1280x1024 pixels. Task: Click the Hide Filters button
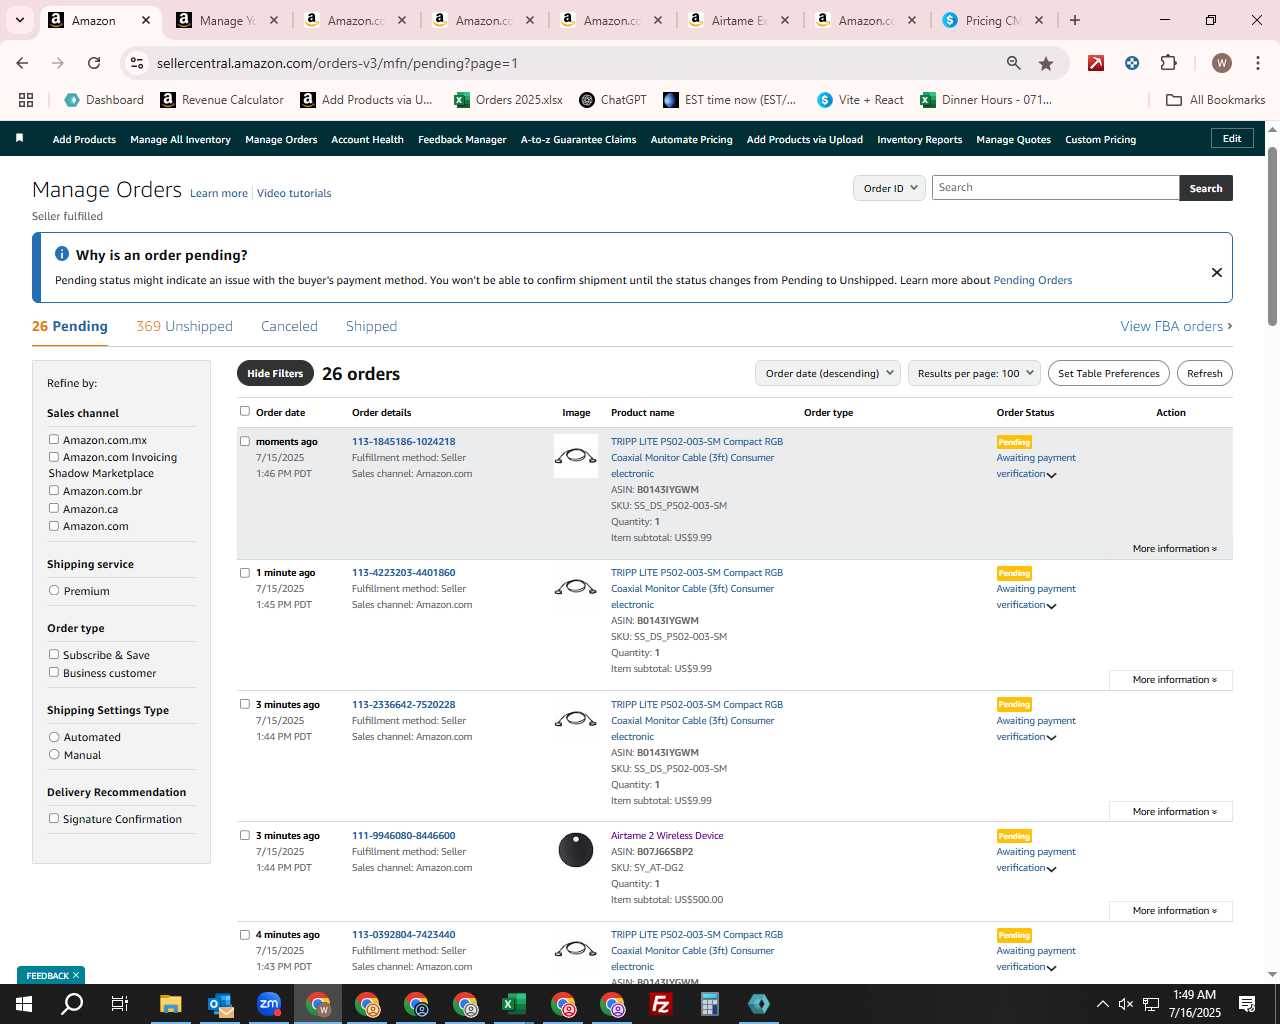pos(275,373)
